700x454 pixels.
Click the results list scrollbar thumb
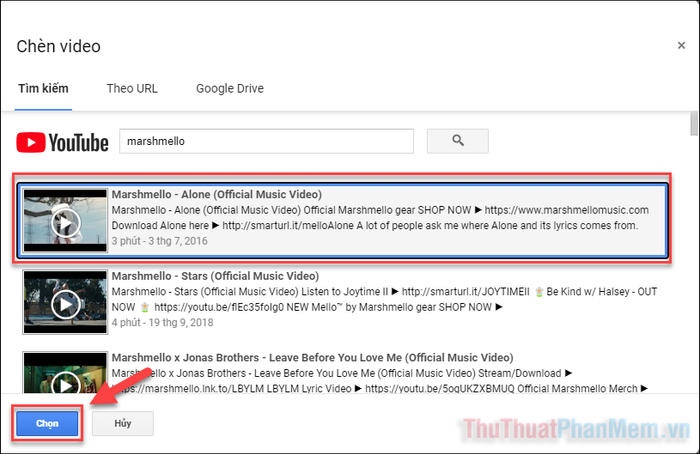click(693, 123)
